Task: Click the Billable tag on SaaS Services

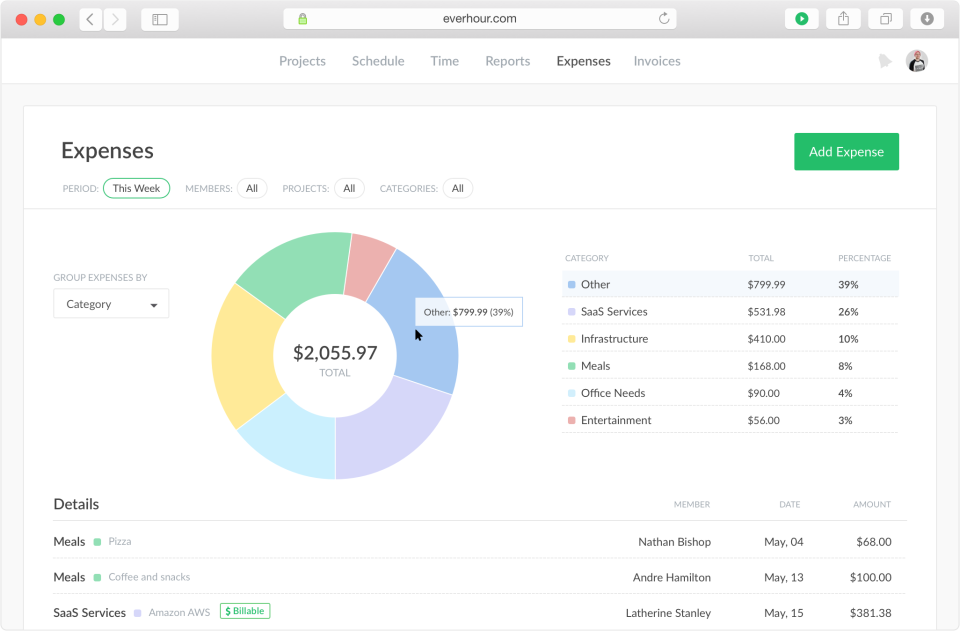Action: pyautogui.click(x=245, y=611)
